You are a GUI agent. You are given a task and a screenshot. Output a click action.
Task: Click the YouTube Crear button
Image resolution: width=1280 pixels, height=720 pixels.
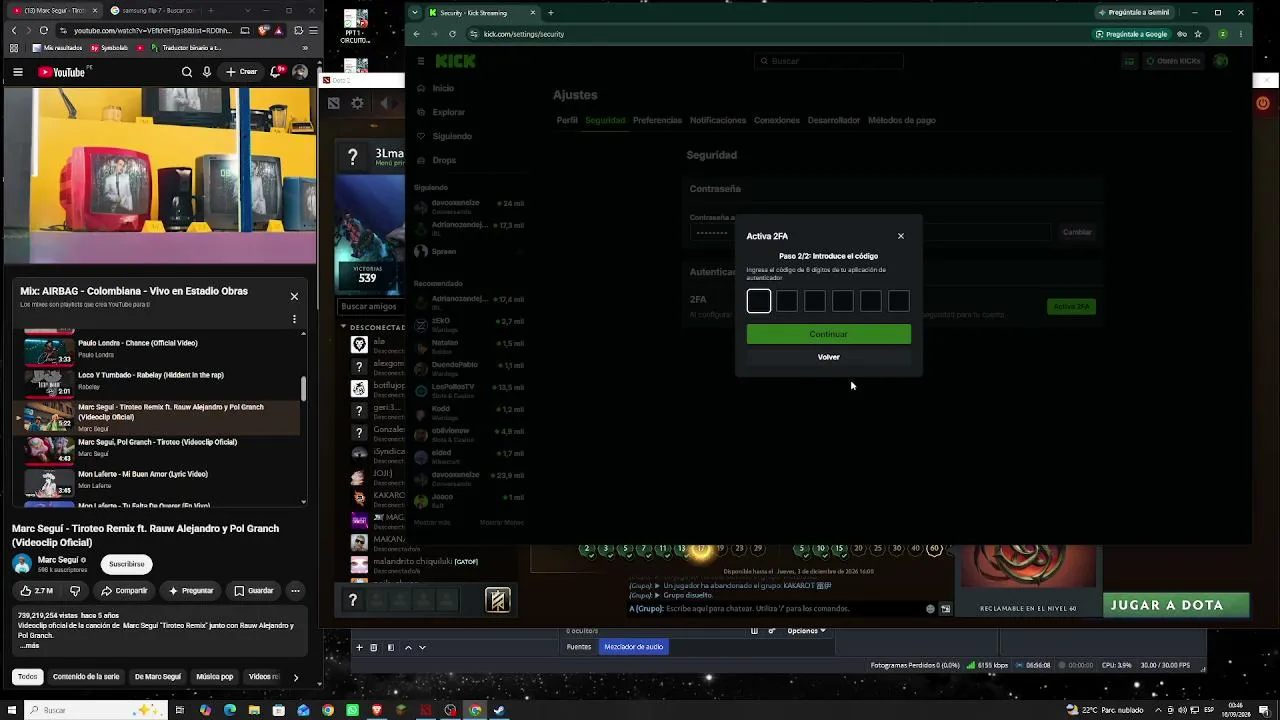[241, 72]
